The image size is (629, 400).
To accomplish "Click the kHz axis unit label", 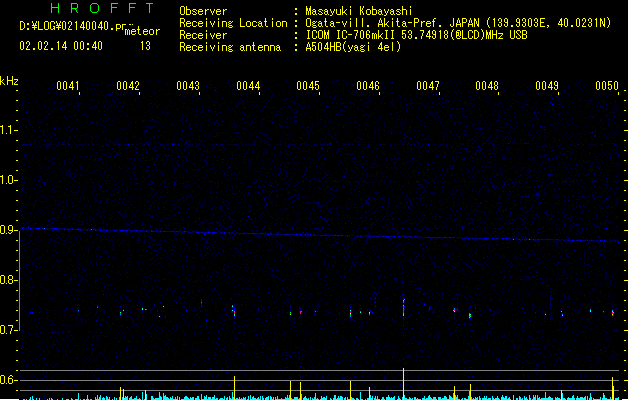I will point(9,81).
